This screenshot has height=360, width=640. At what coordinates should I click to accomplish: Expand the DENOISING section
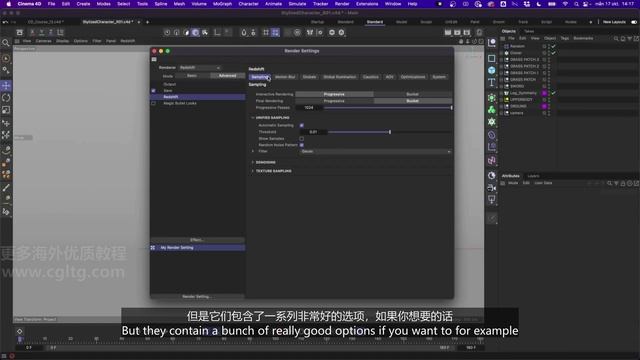253,162
